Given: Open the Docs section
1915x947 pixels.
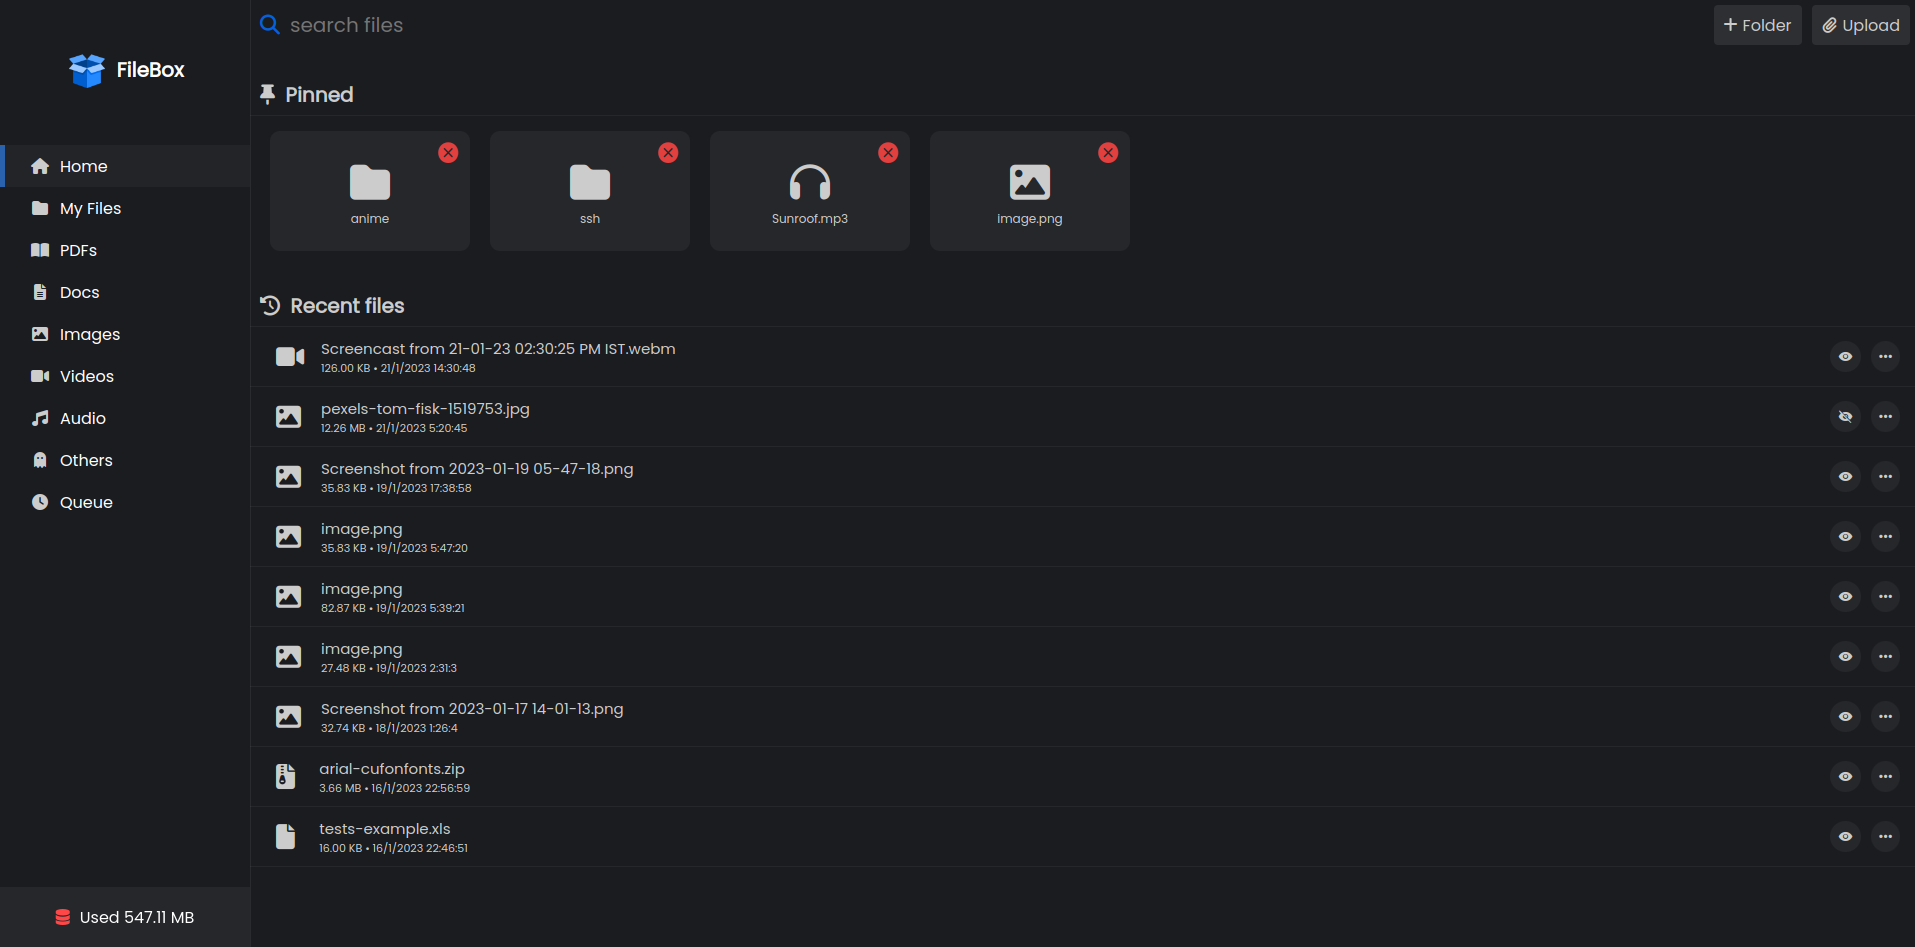Looking at the screenshot, I should click(x=79, y=292).
